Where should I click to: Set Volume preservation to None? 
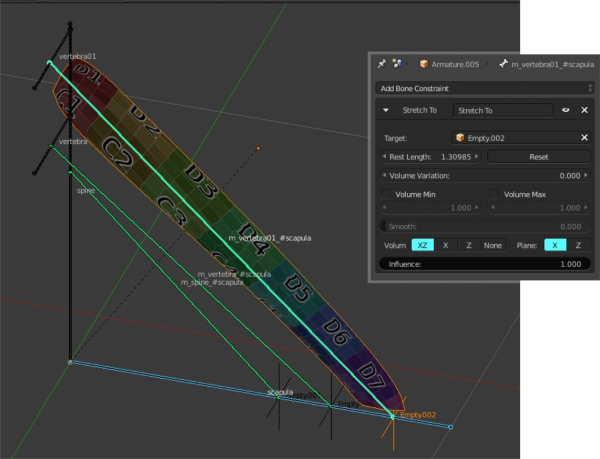coord(493,245)
